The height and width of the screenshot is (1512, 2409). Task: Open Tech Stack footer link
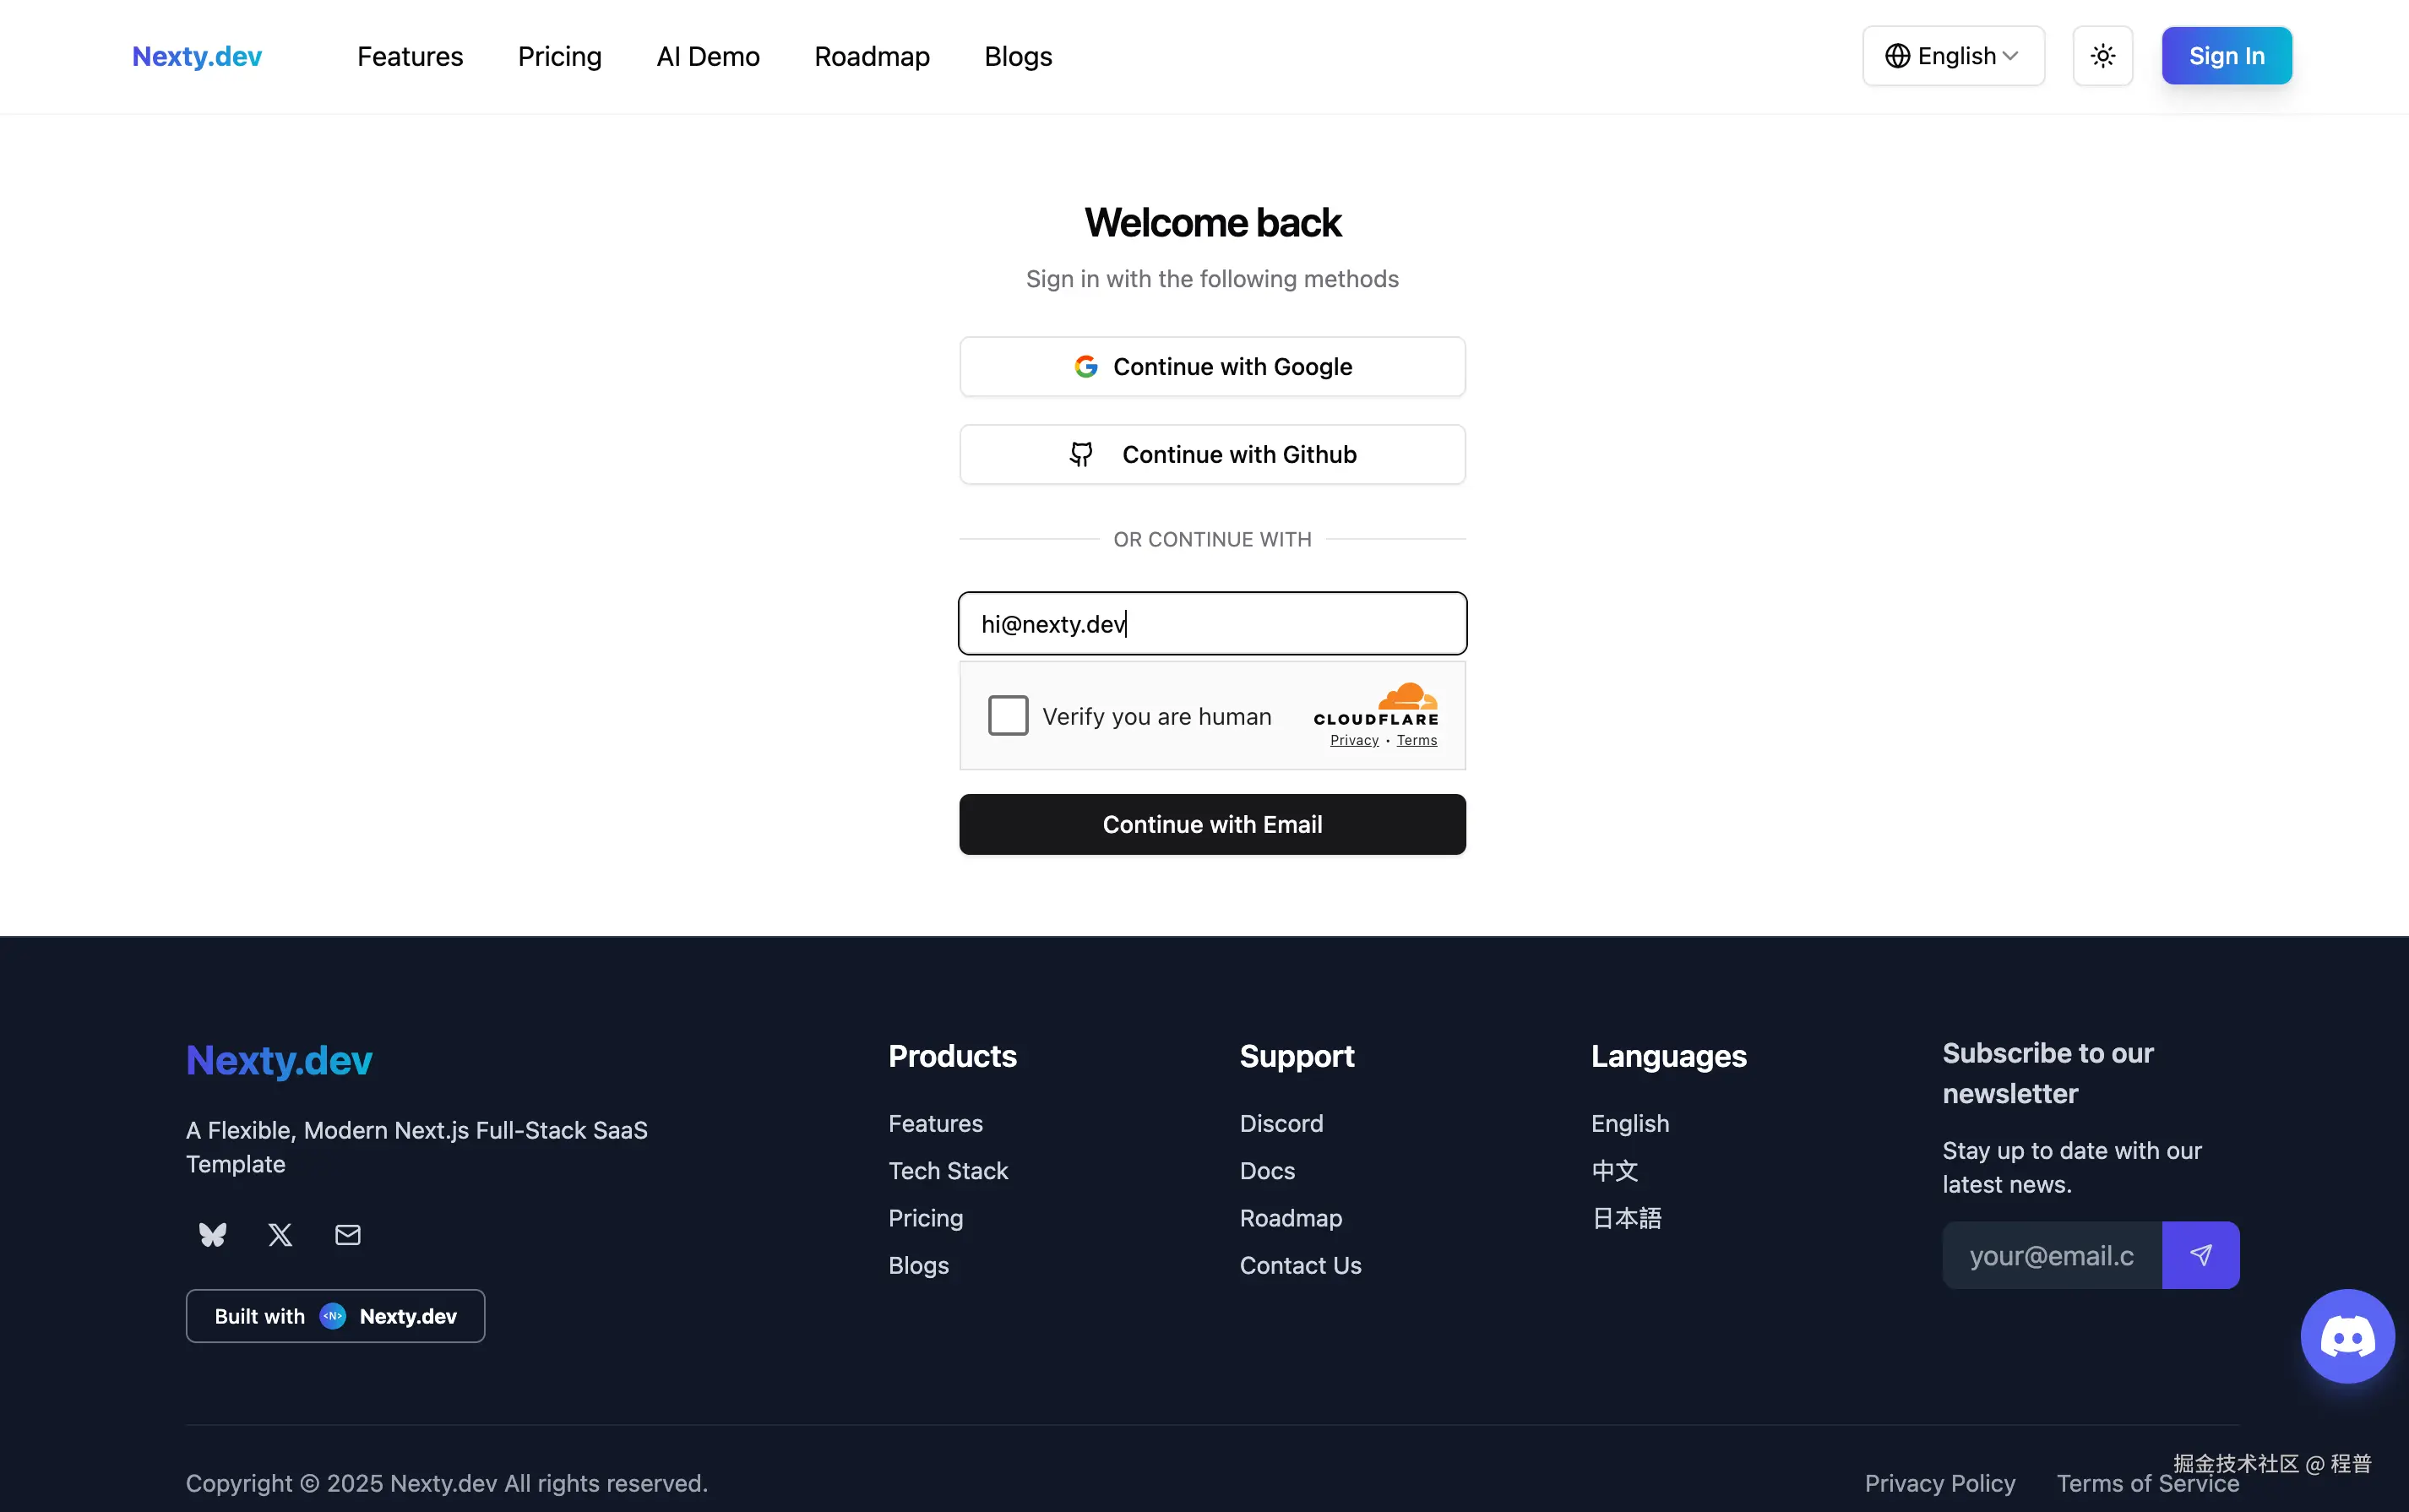tap(947, 1171)
